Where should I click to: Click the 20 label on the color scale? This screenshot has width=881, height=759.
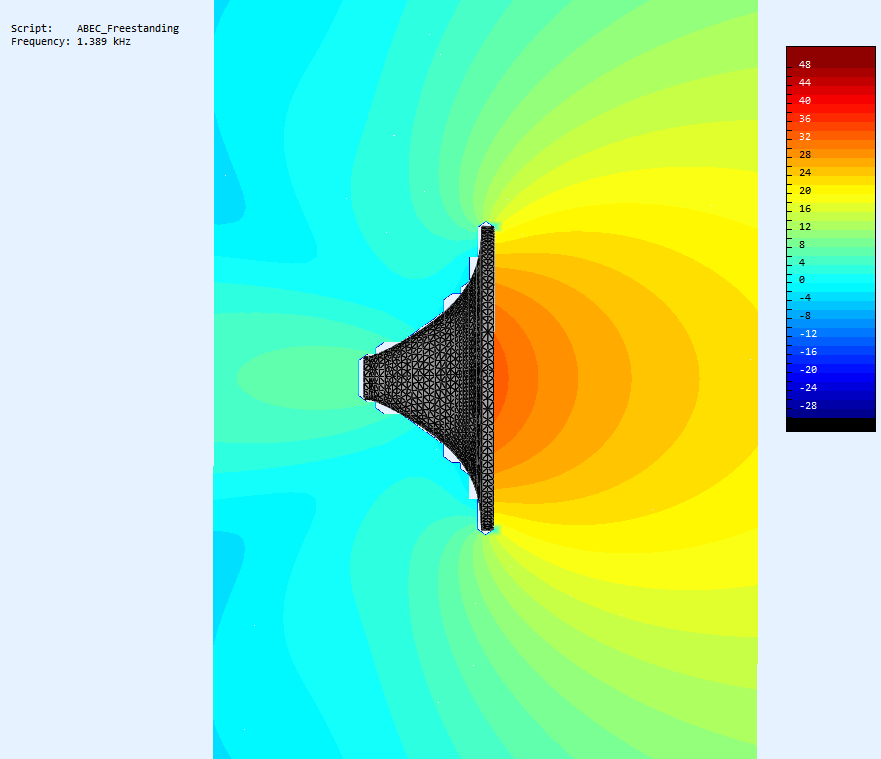point(805,190)
